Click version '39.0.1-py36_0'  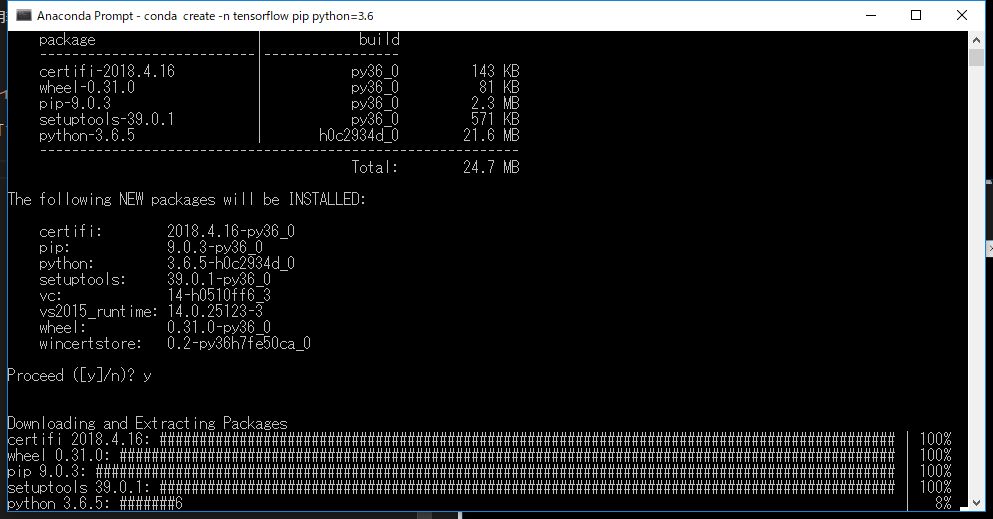click(219, 279)
